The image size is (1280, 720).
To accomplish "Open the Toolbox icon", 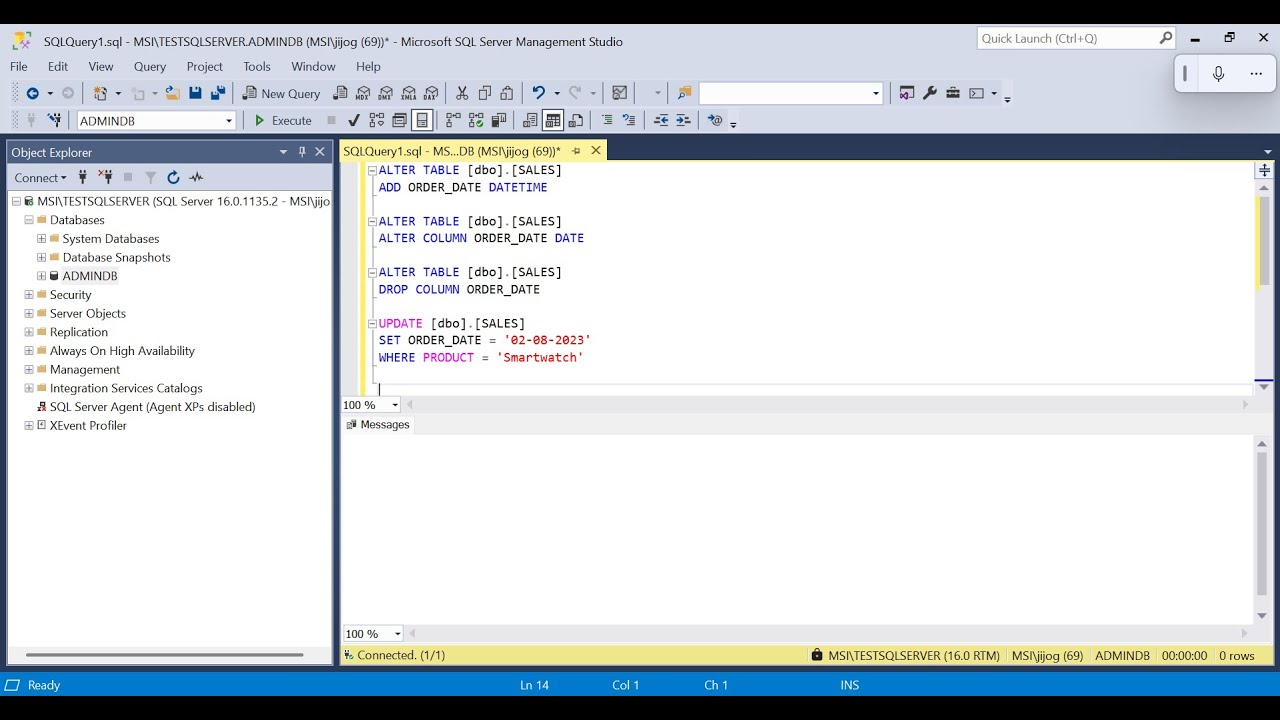I will coord(953,93).
